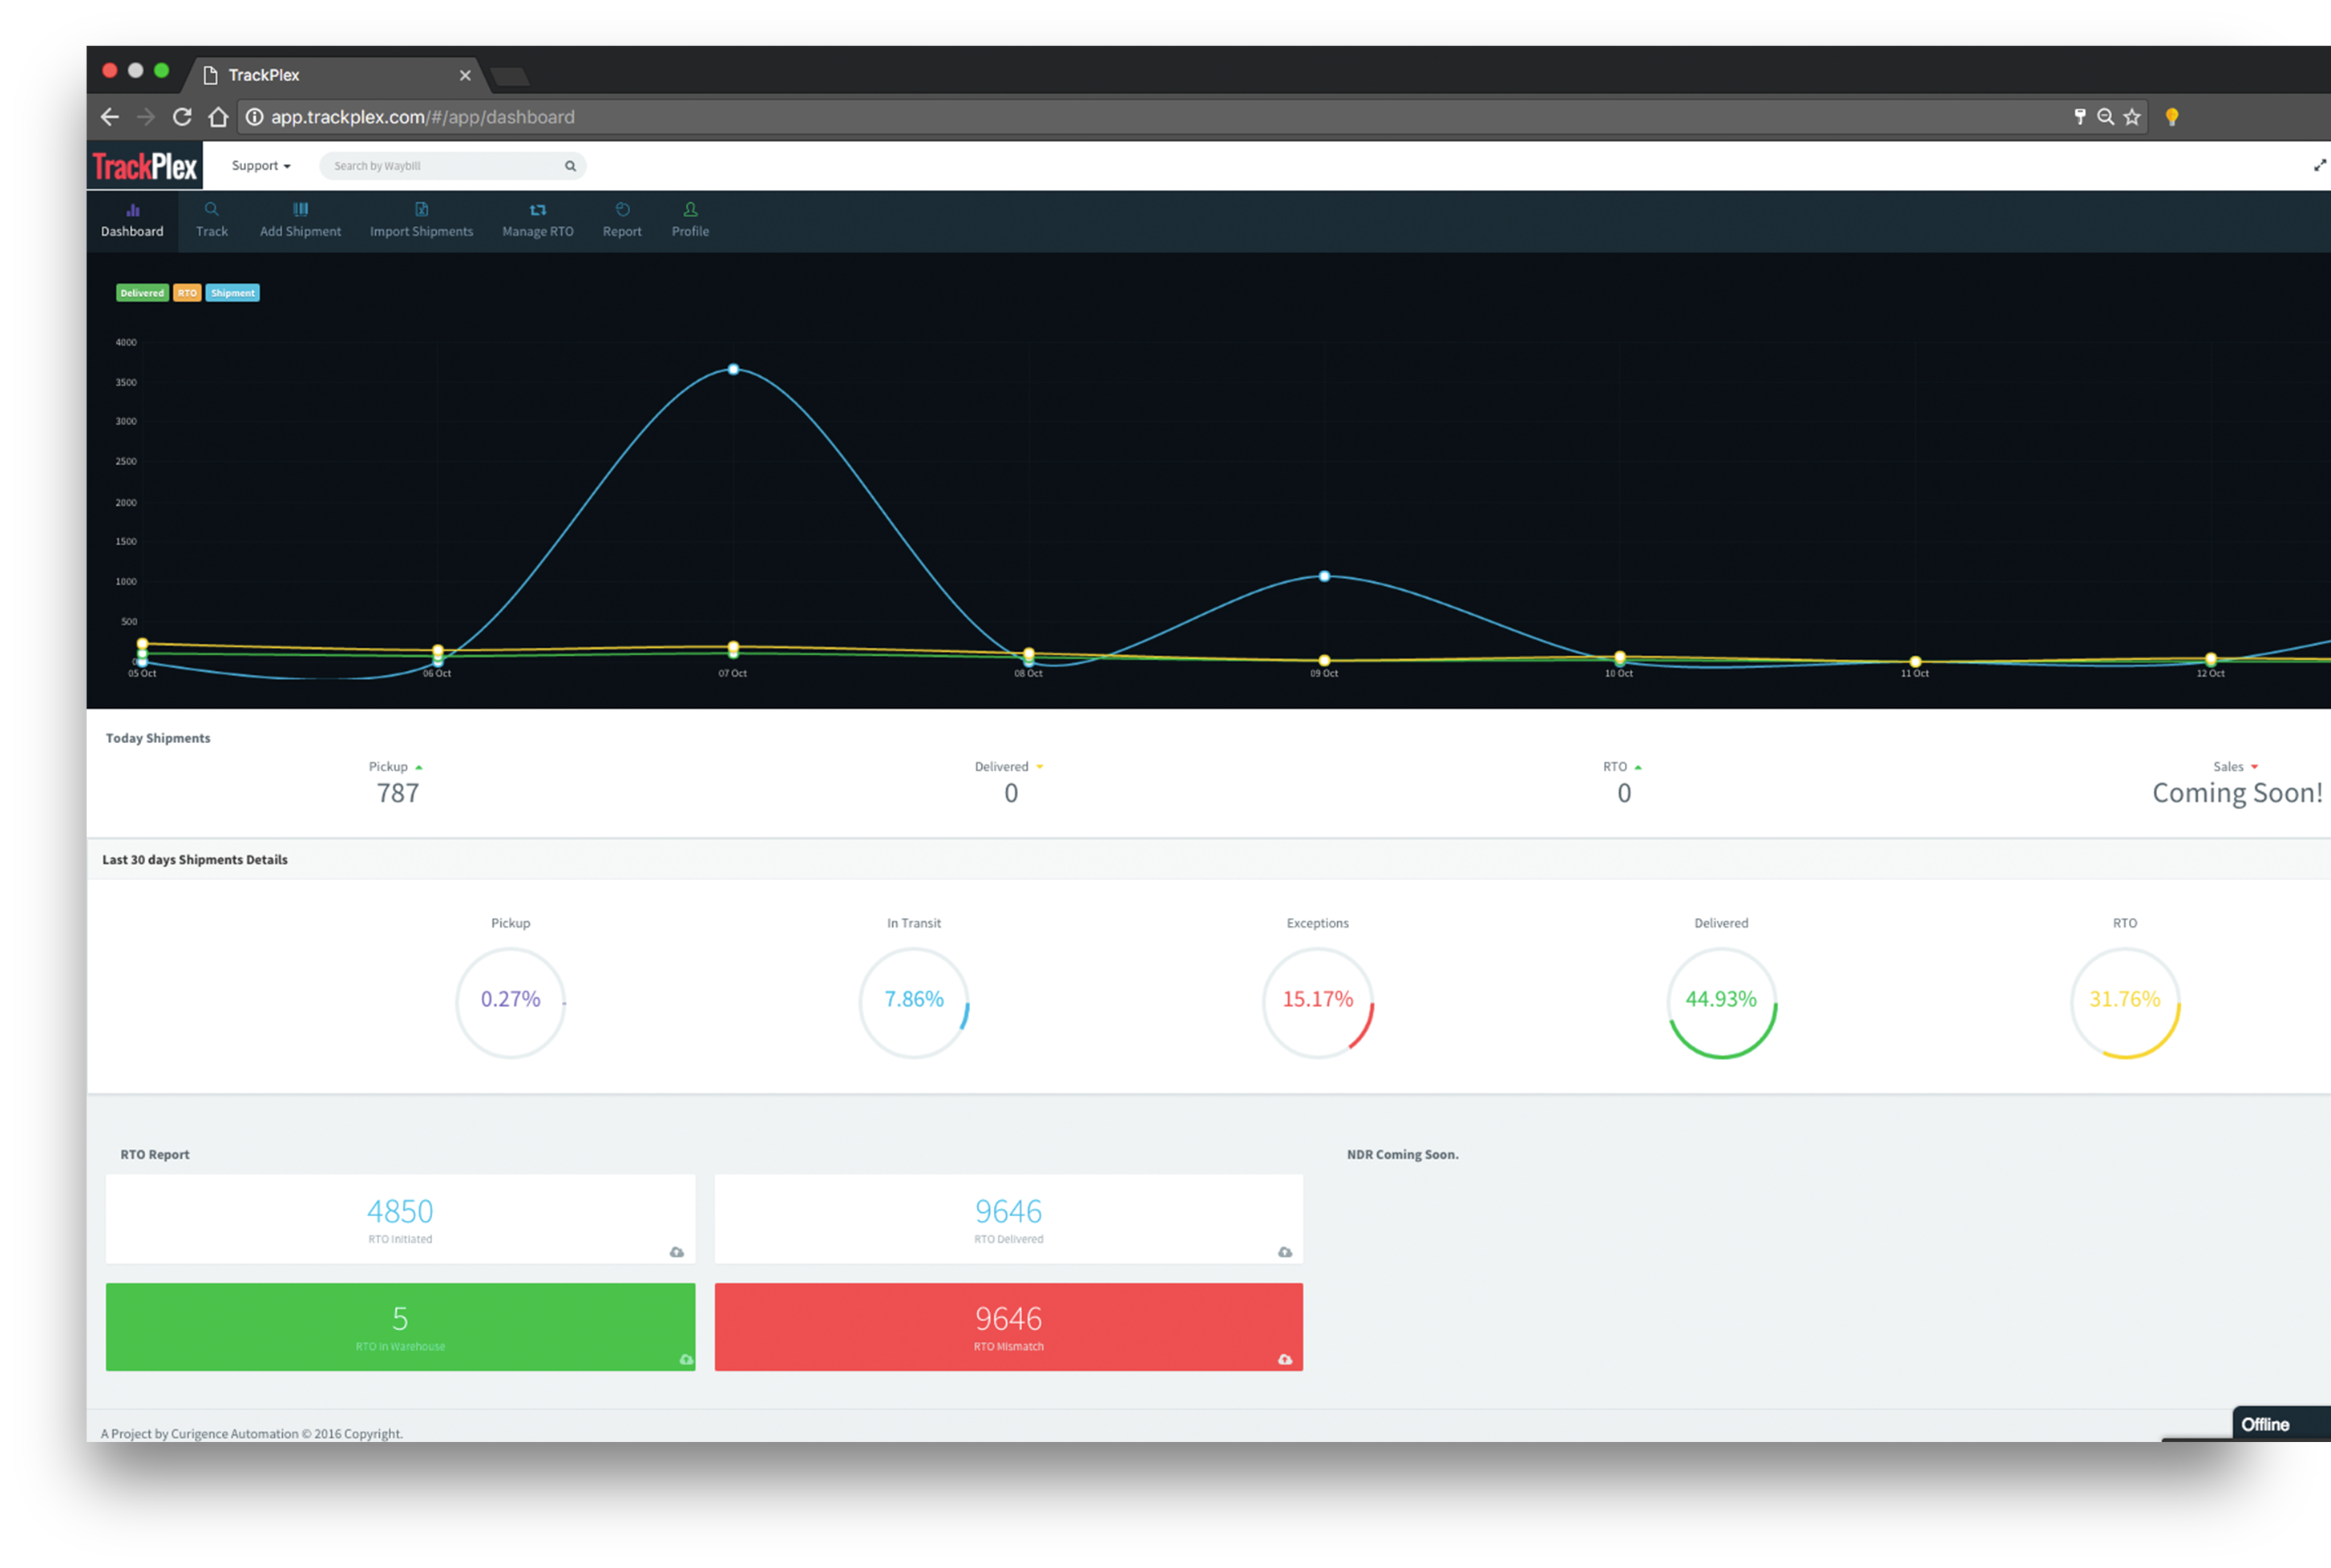Screen dimensions: 2331x1568
Task: Open Import Shipments spreadsheet icon
Action: pyautogui.click(x=420, y=210)
